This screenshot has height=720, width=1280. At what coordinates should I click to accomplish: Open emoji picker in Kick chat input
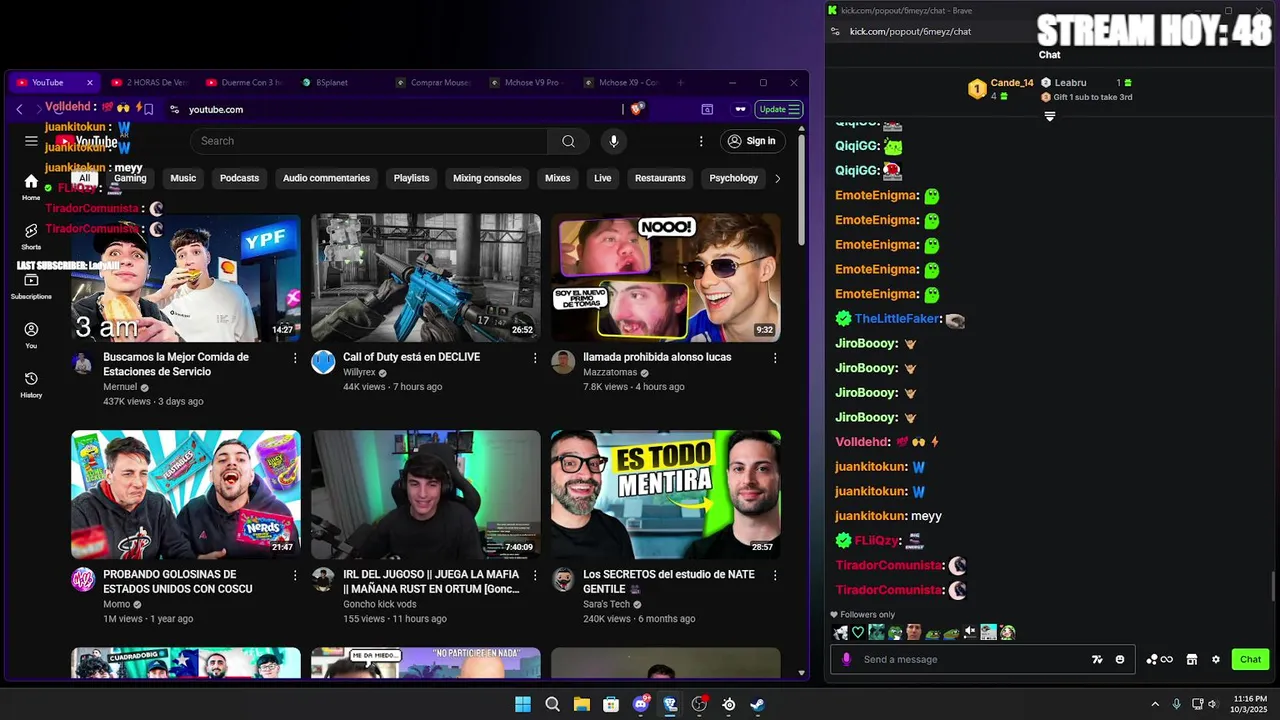[x=1120, y=660]
